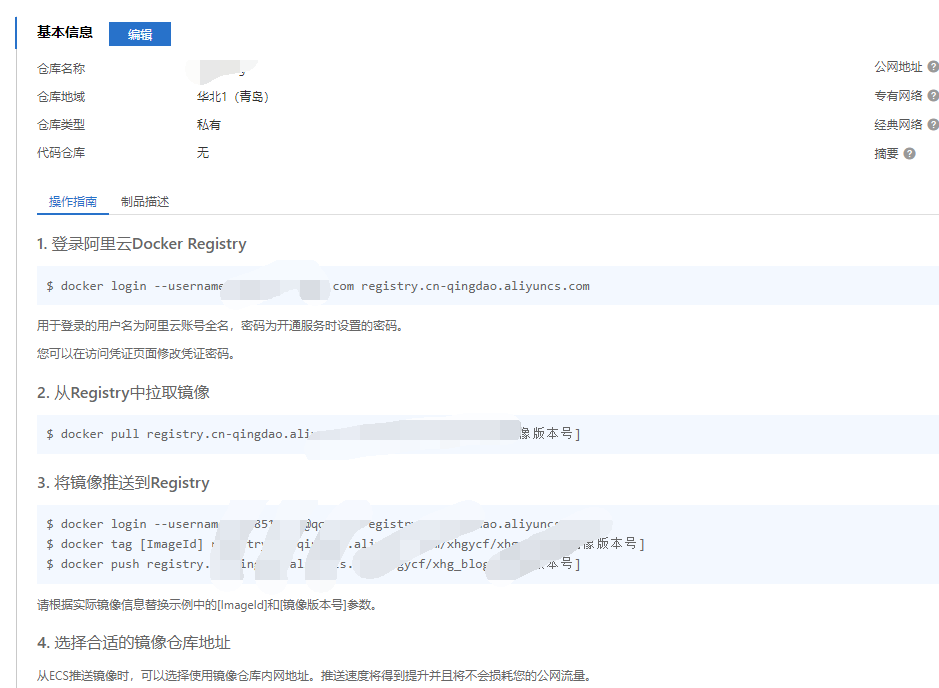Click help icon next to 专有网络

933,96
